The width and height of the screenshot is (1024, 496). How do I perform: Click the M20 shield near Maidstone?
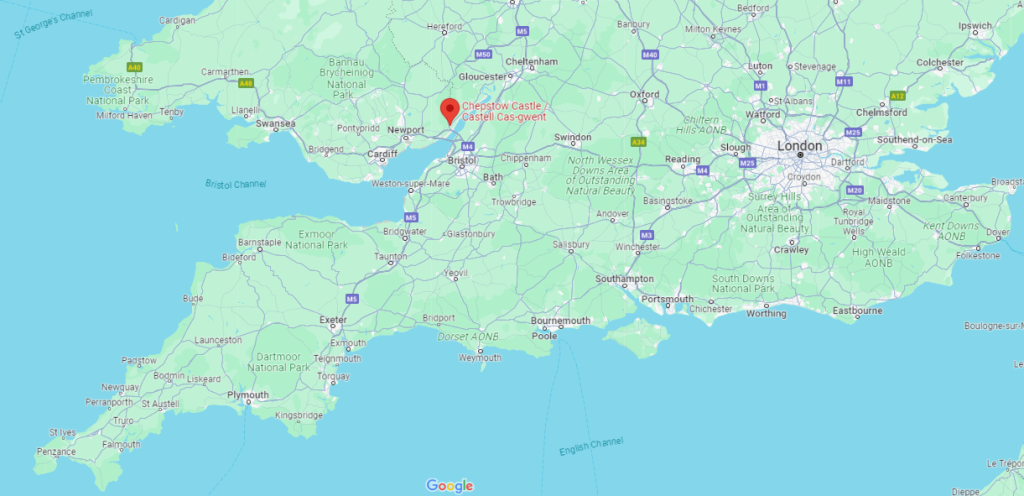854,190
